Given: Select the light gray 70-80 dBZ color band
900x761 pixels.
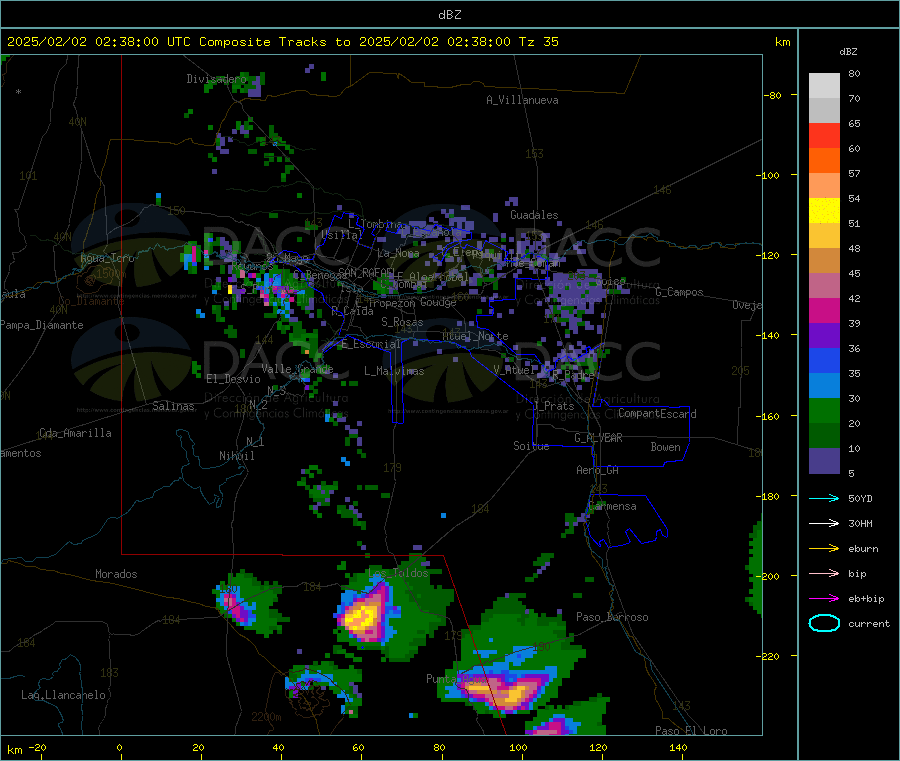Looking at the screenshot, I should pos(824,86).
